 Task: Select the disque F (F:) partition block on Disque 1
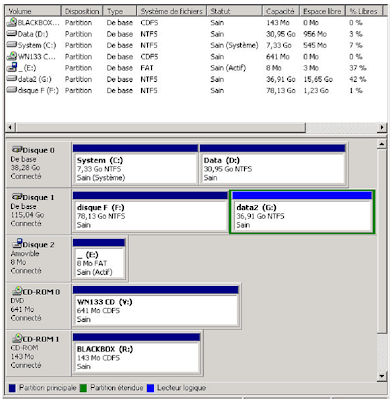[150, 212]
